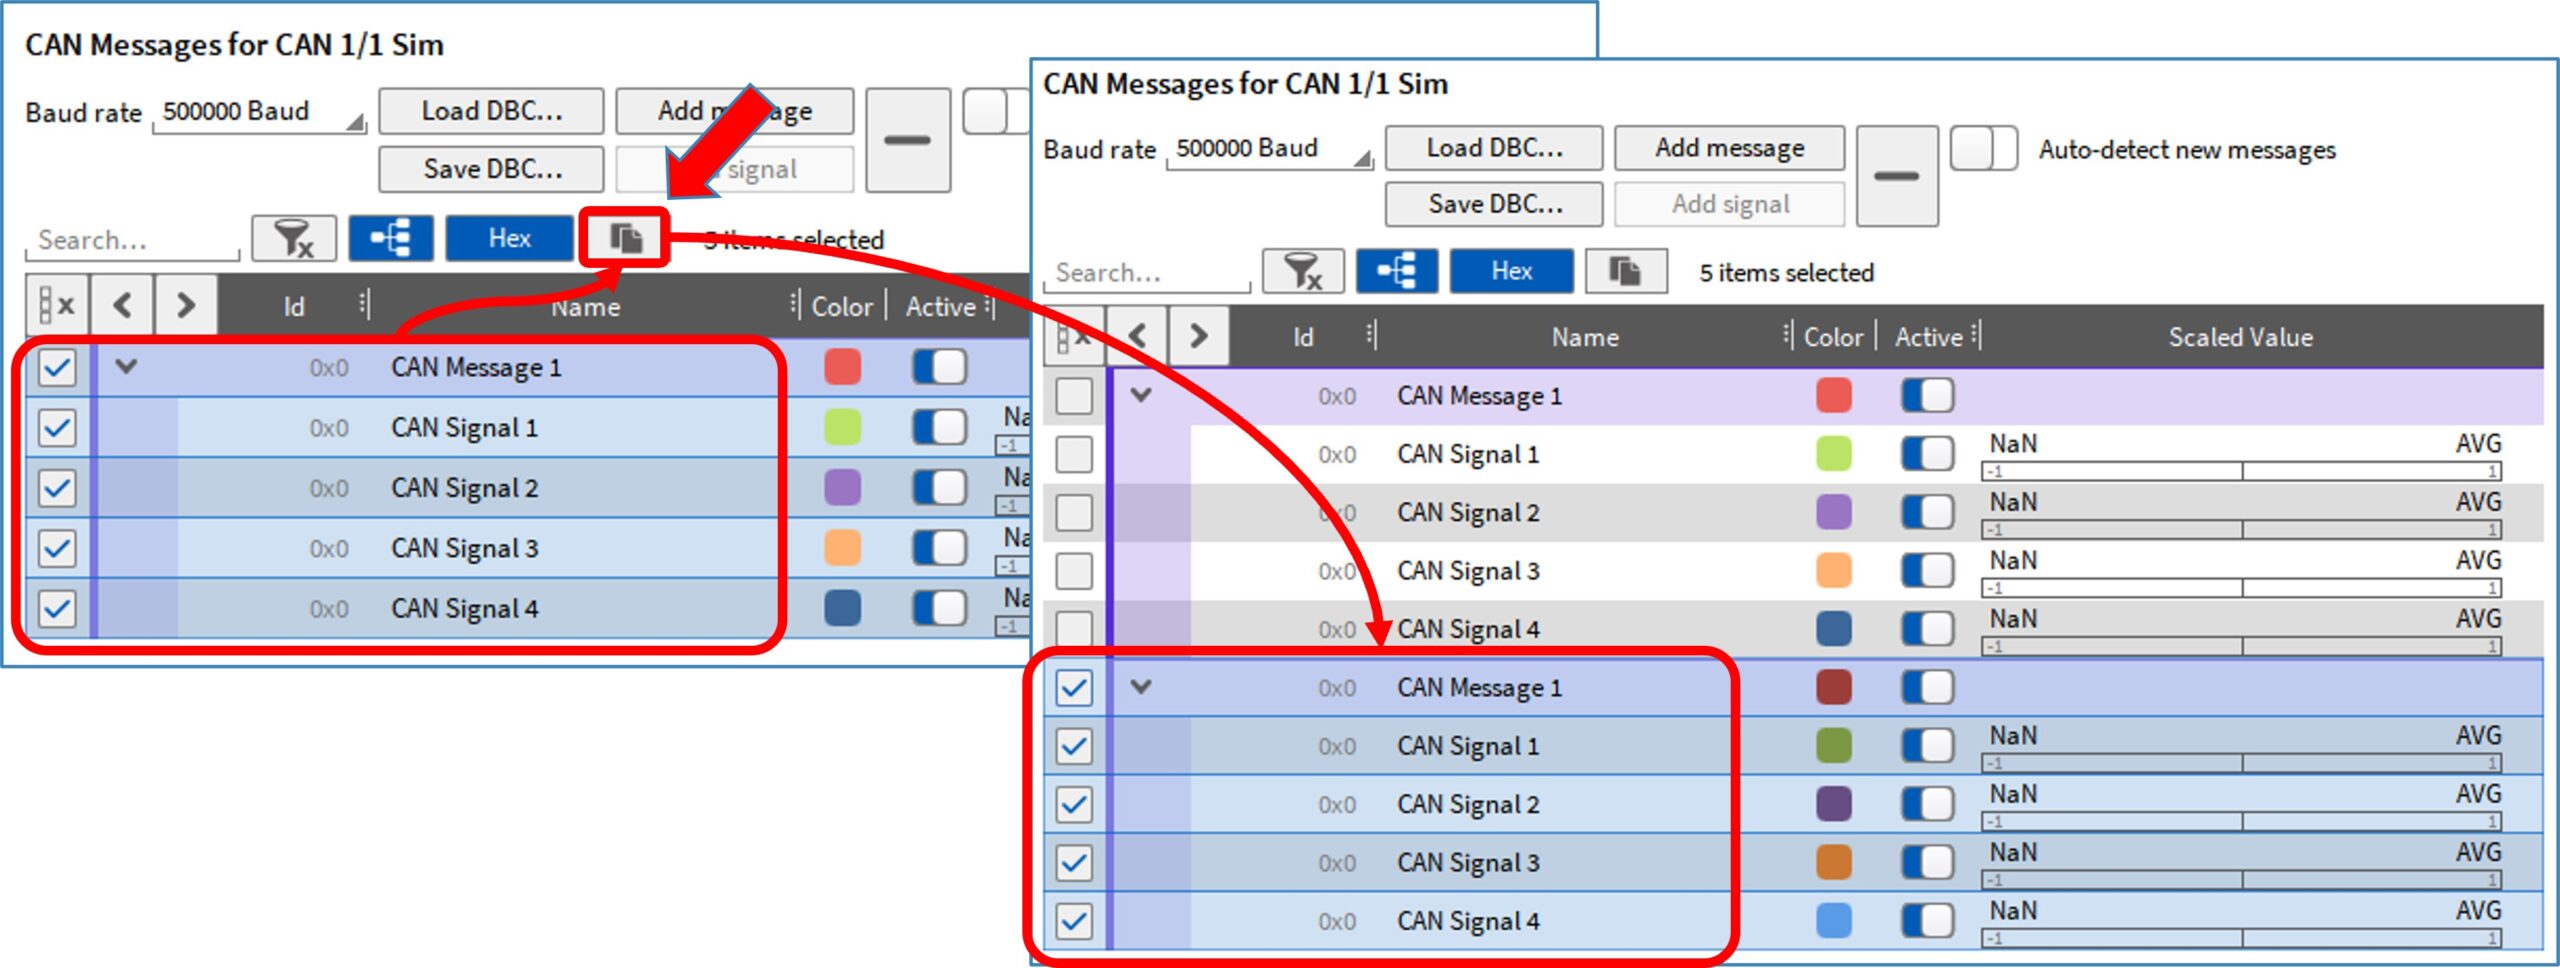Click the Search input field

pyautogui.click(x=1145, y=272)
